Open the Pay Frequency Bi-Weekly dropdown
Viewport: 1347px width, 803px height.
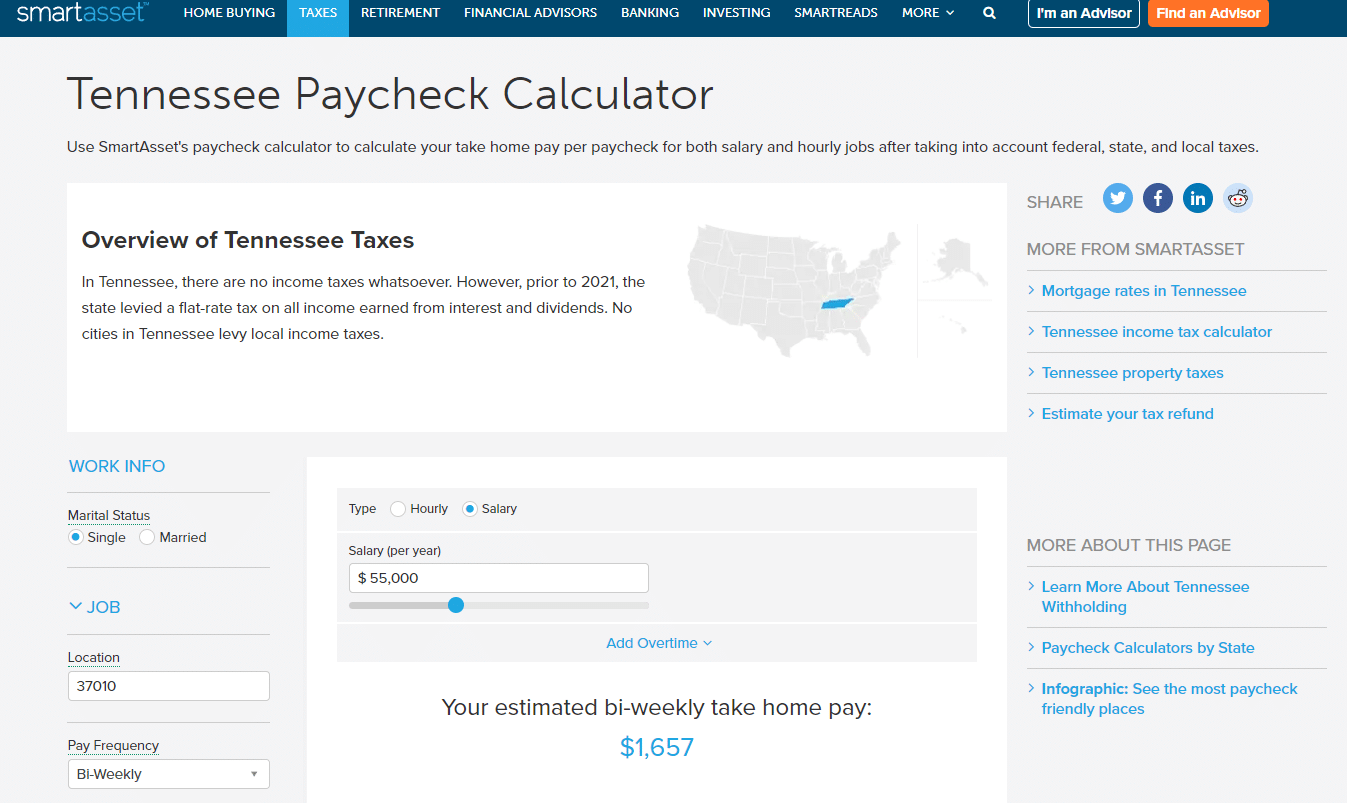[x=169, y=774]
